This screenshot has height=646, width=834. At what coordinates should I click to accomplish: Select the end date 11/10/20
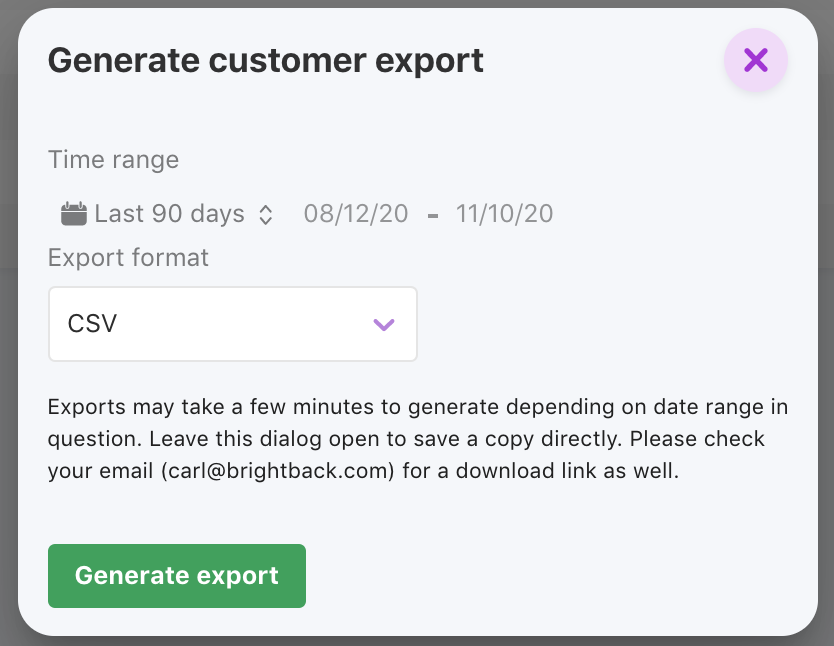click(x=504, y=214)
